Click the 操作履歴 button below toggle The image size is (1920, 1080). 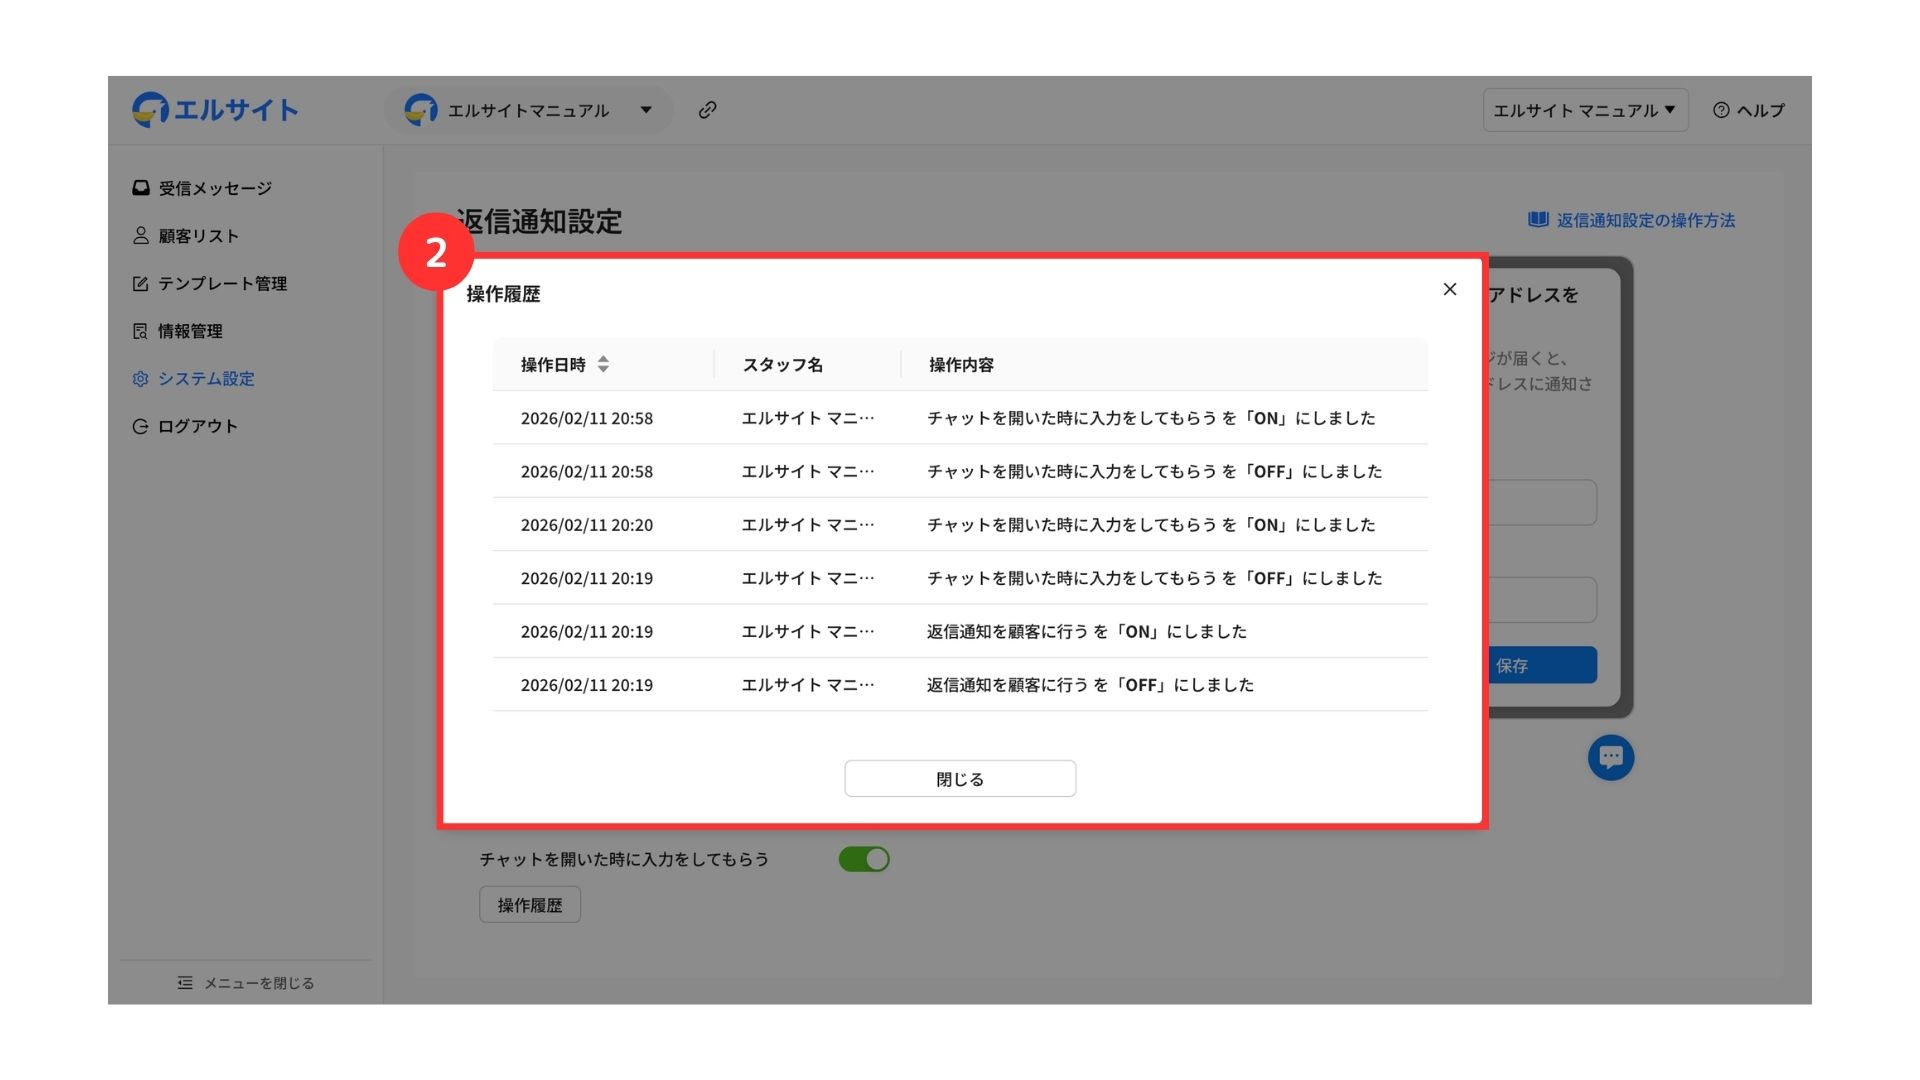[530, 905]
